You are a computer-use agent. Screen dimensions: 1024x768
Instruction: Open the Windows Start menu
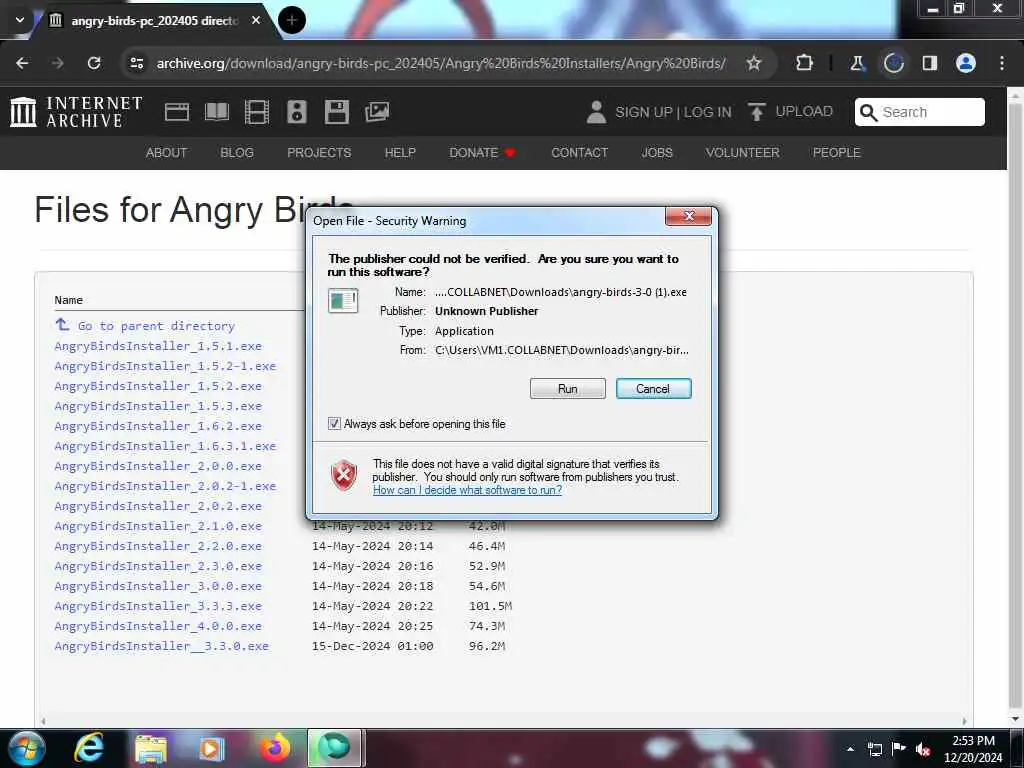tap(27, 748)
